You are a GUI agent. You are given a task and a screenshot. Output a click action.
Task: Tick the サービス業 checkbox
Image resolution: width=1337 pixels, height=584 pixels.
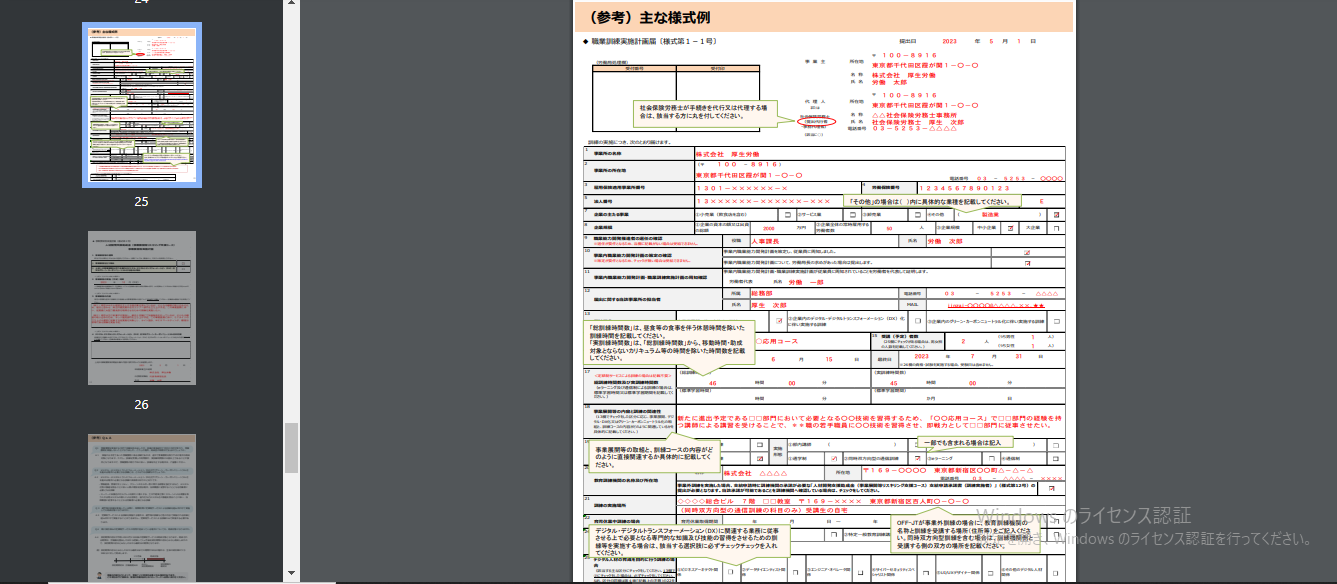pyautogui.click(x=854, y=215)
